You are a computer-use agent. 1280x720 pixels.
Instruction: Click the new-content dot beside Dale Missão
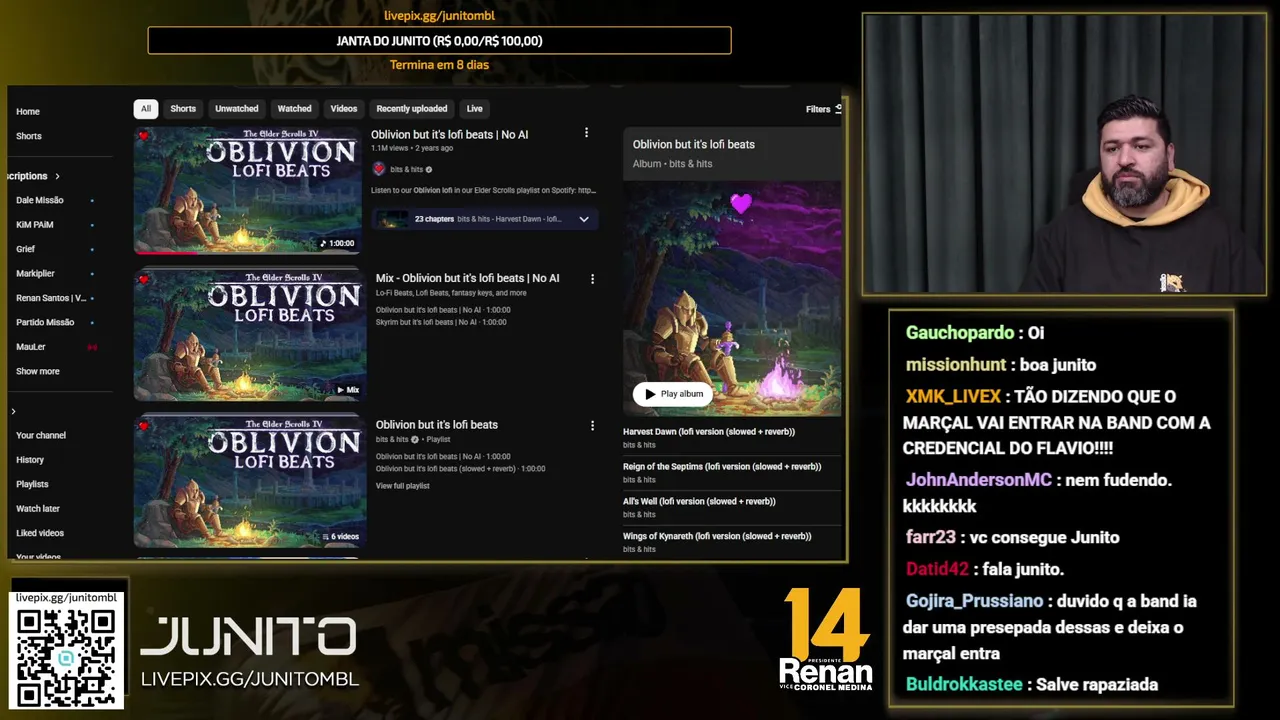92,200
